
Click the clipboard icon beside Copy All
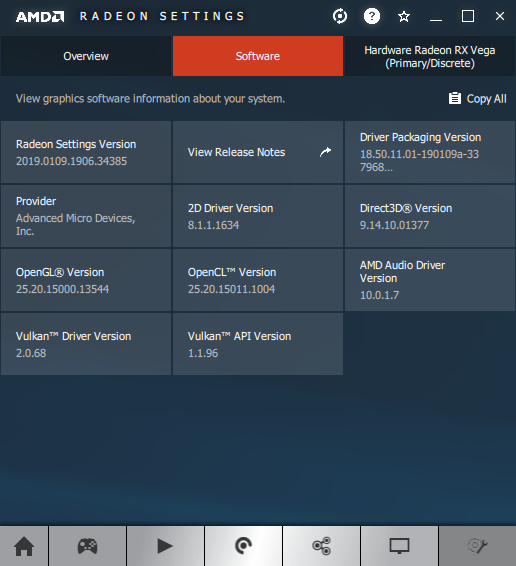coord(455,98)
